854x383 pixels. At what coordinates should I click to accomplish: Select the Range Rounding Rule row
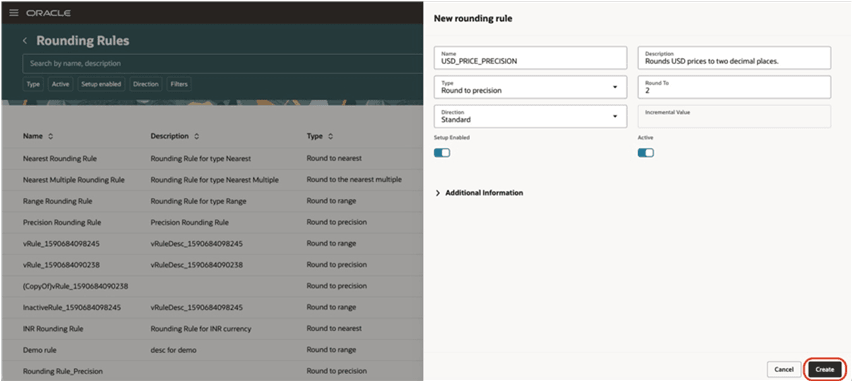(x=212, y=201)
